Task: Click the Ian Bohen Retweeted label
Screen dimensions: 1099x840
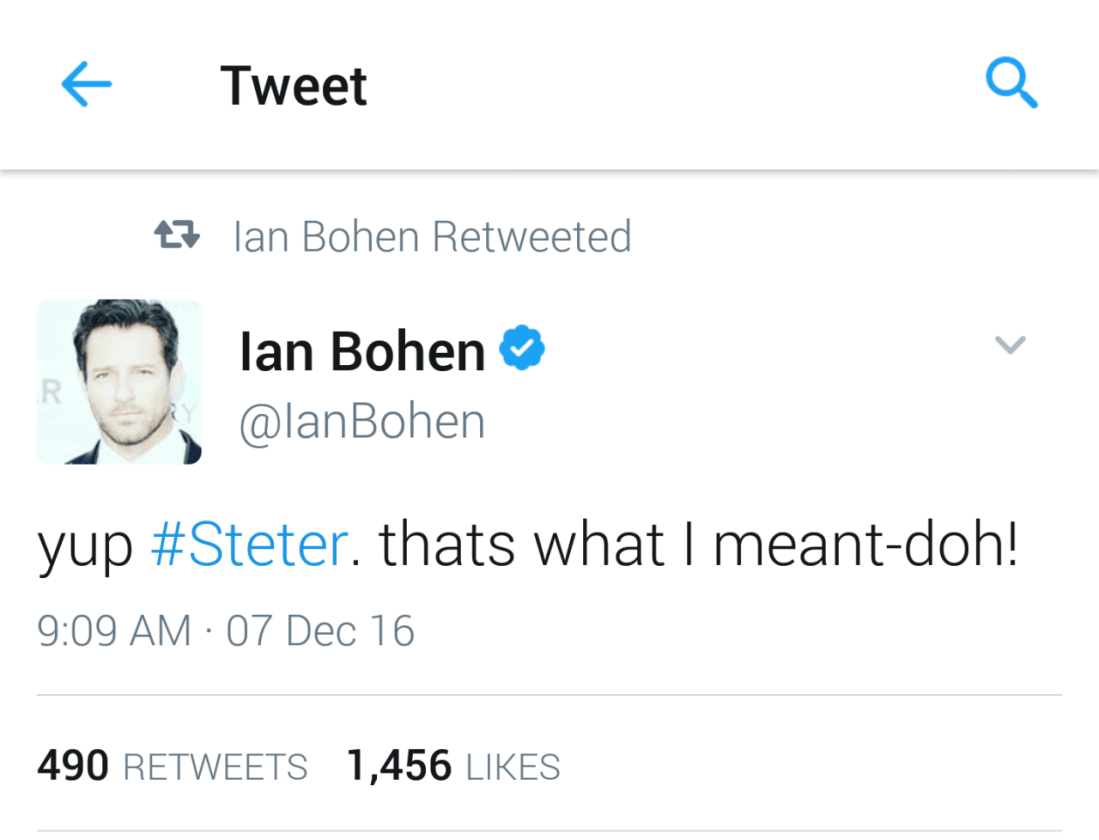Action: pos(432,238)
